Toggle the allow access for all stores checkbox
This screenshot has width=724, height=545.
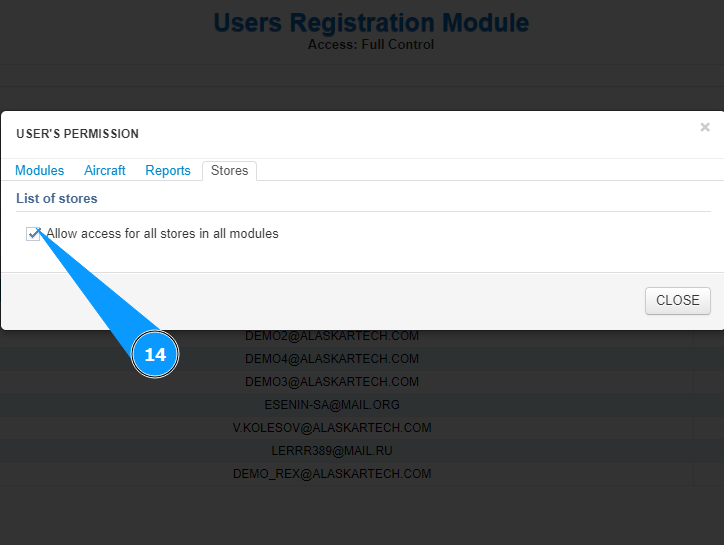tap(33, 234)
